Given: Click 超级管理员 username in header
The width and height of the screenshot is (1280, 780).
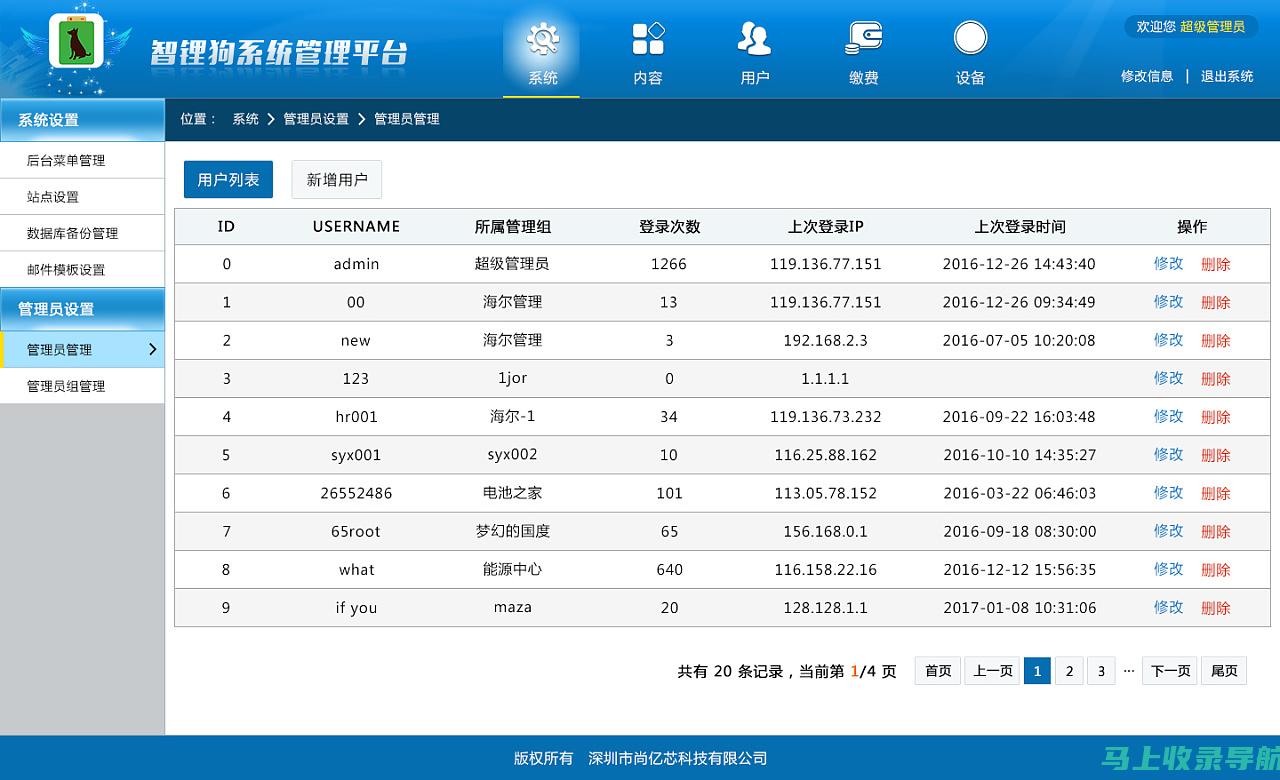Looking at the screenshot, I should click(x=1212, y=27).
